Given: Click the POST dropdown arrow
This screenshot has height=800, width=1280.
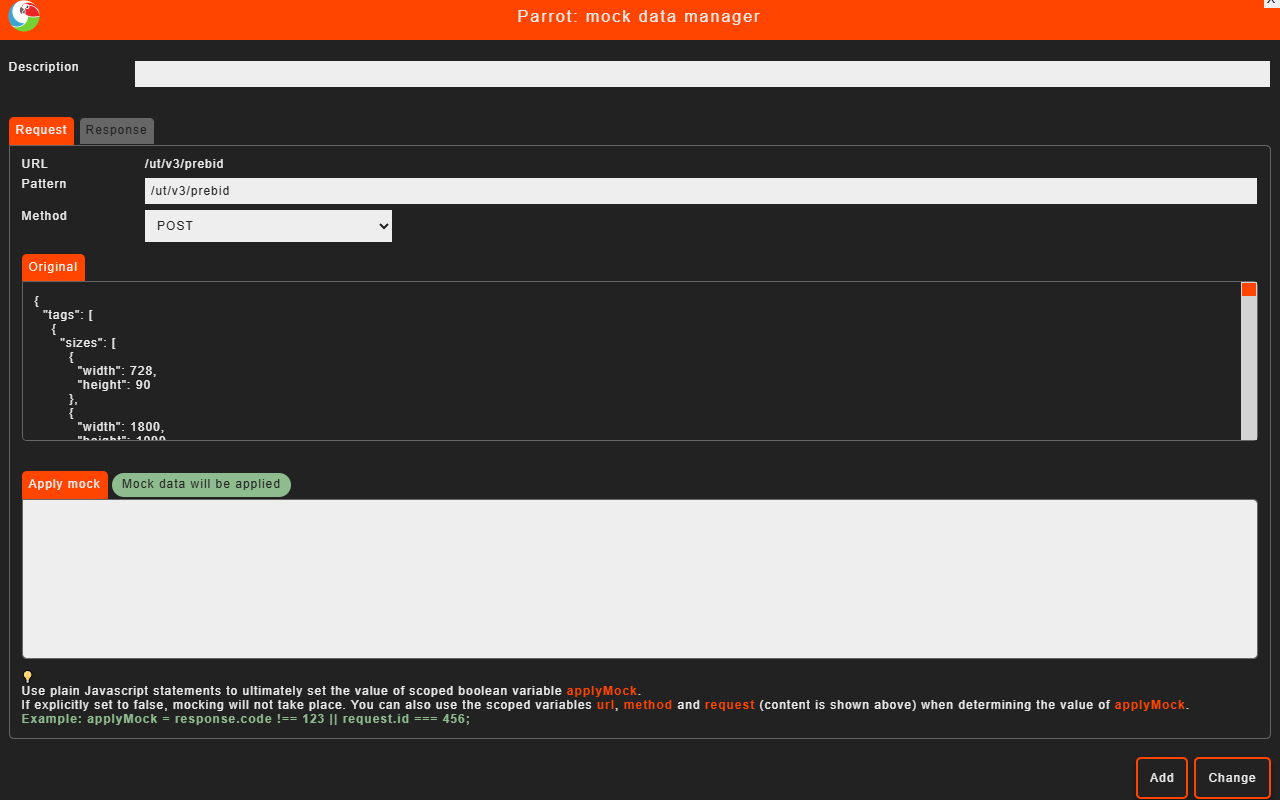Looking at the screenshot, I should pyautogui.click(x=382, y=225).
